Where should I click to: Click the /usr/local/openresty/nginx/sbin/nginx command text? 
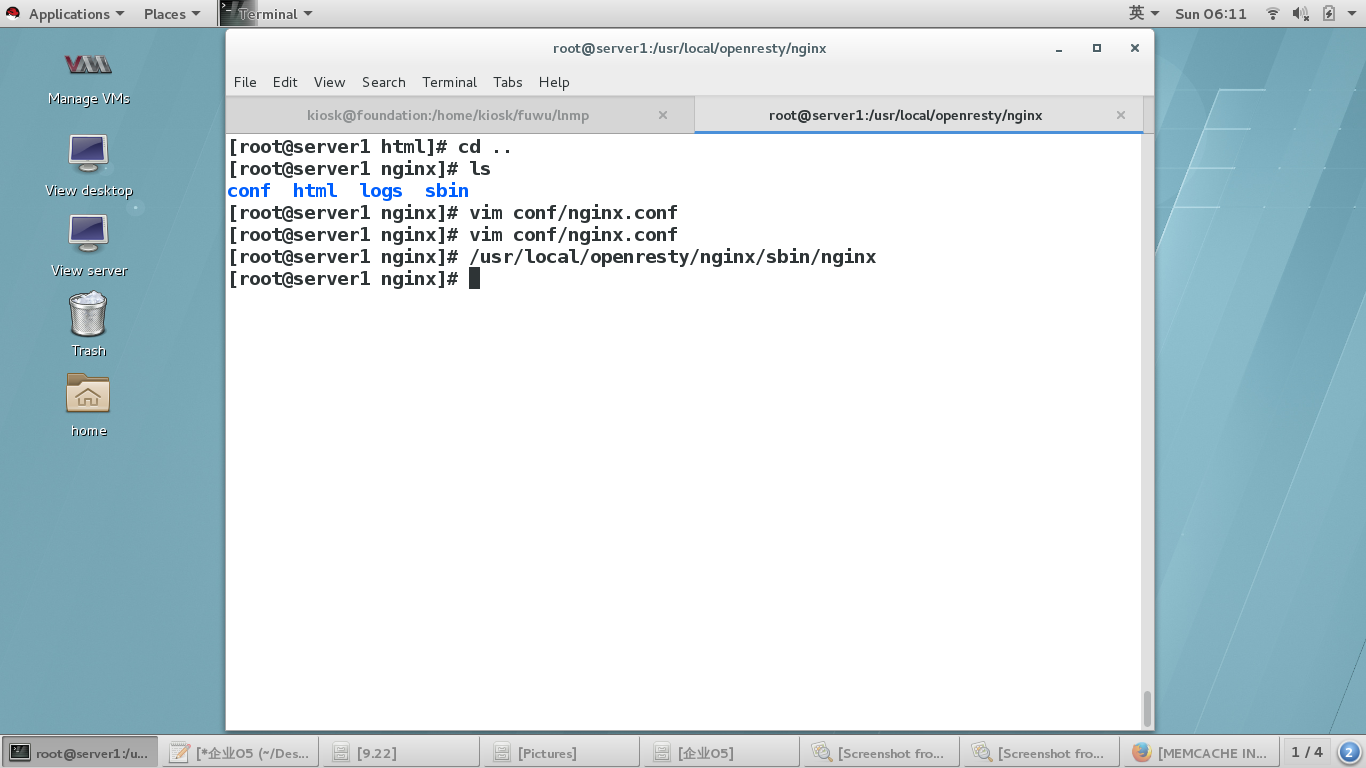click(673, 257)
